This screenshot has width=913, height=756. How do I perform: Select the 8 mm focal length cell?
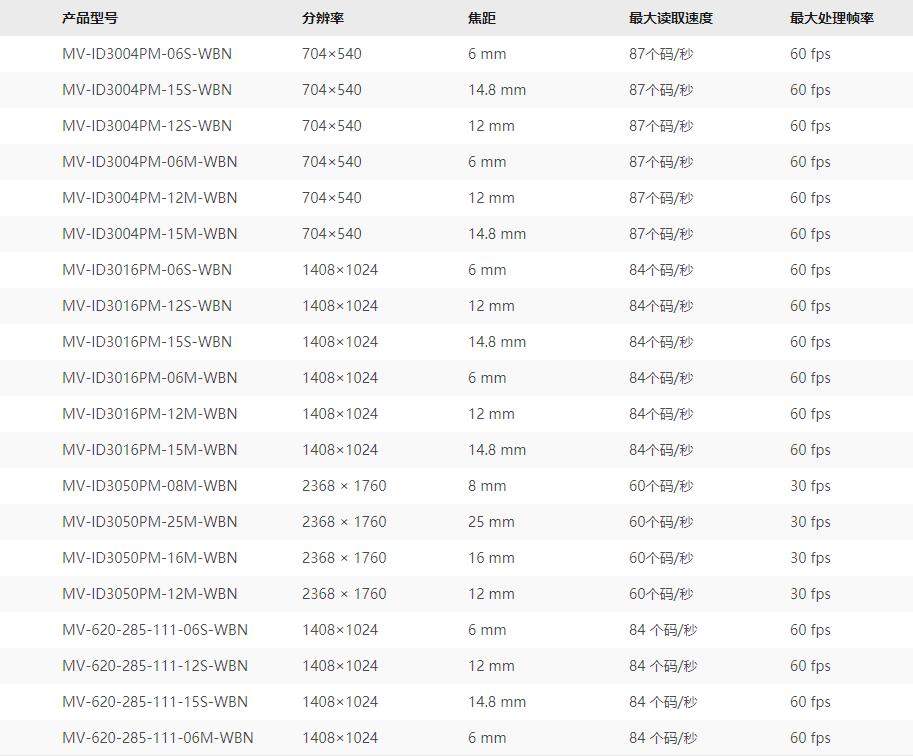pos(487,486)
